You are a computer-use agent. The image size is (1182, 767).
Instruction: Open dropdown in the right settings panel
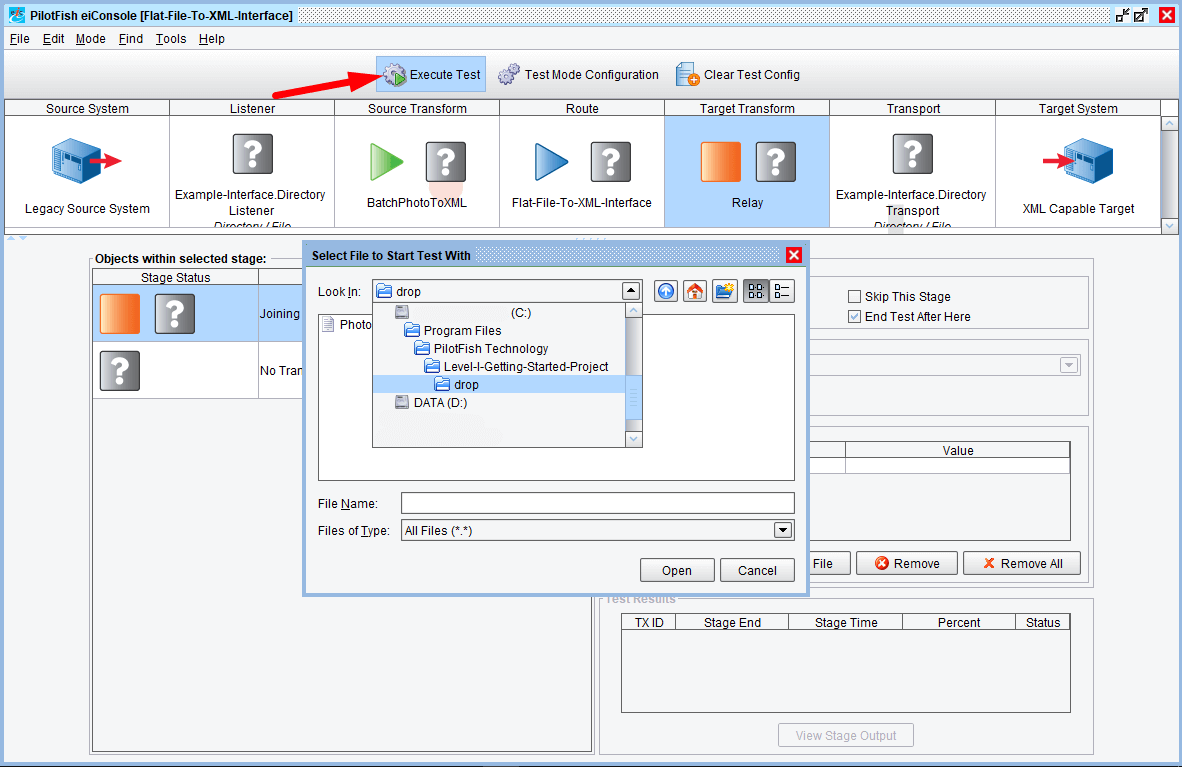pos(1069,365)
